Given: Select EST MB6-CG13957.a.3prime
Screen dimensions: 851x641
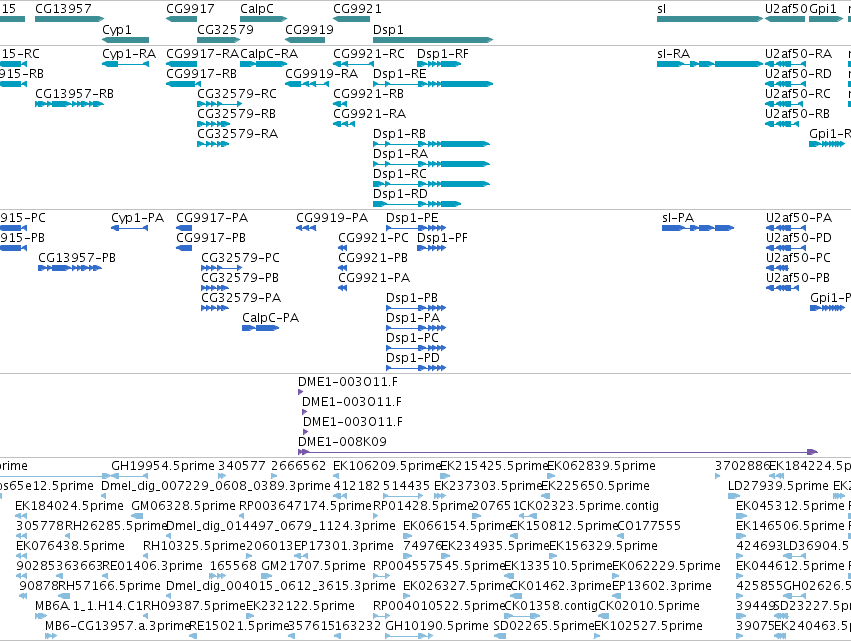Looking at the screenshot, I should coord(117,626).
